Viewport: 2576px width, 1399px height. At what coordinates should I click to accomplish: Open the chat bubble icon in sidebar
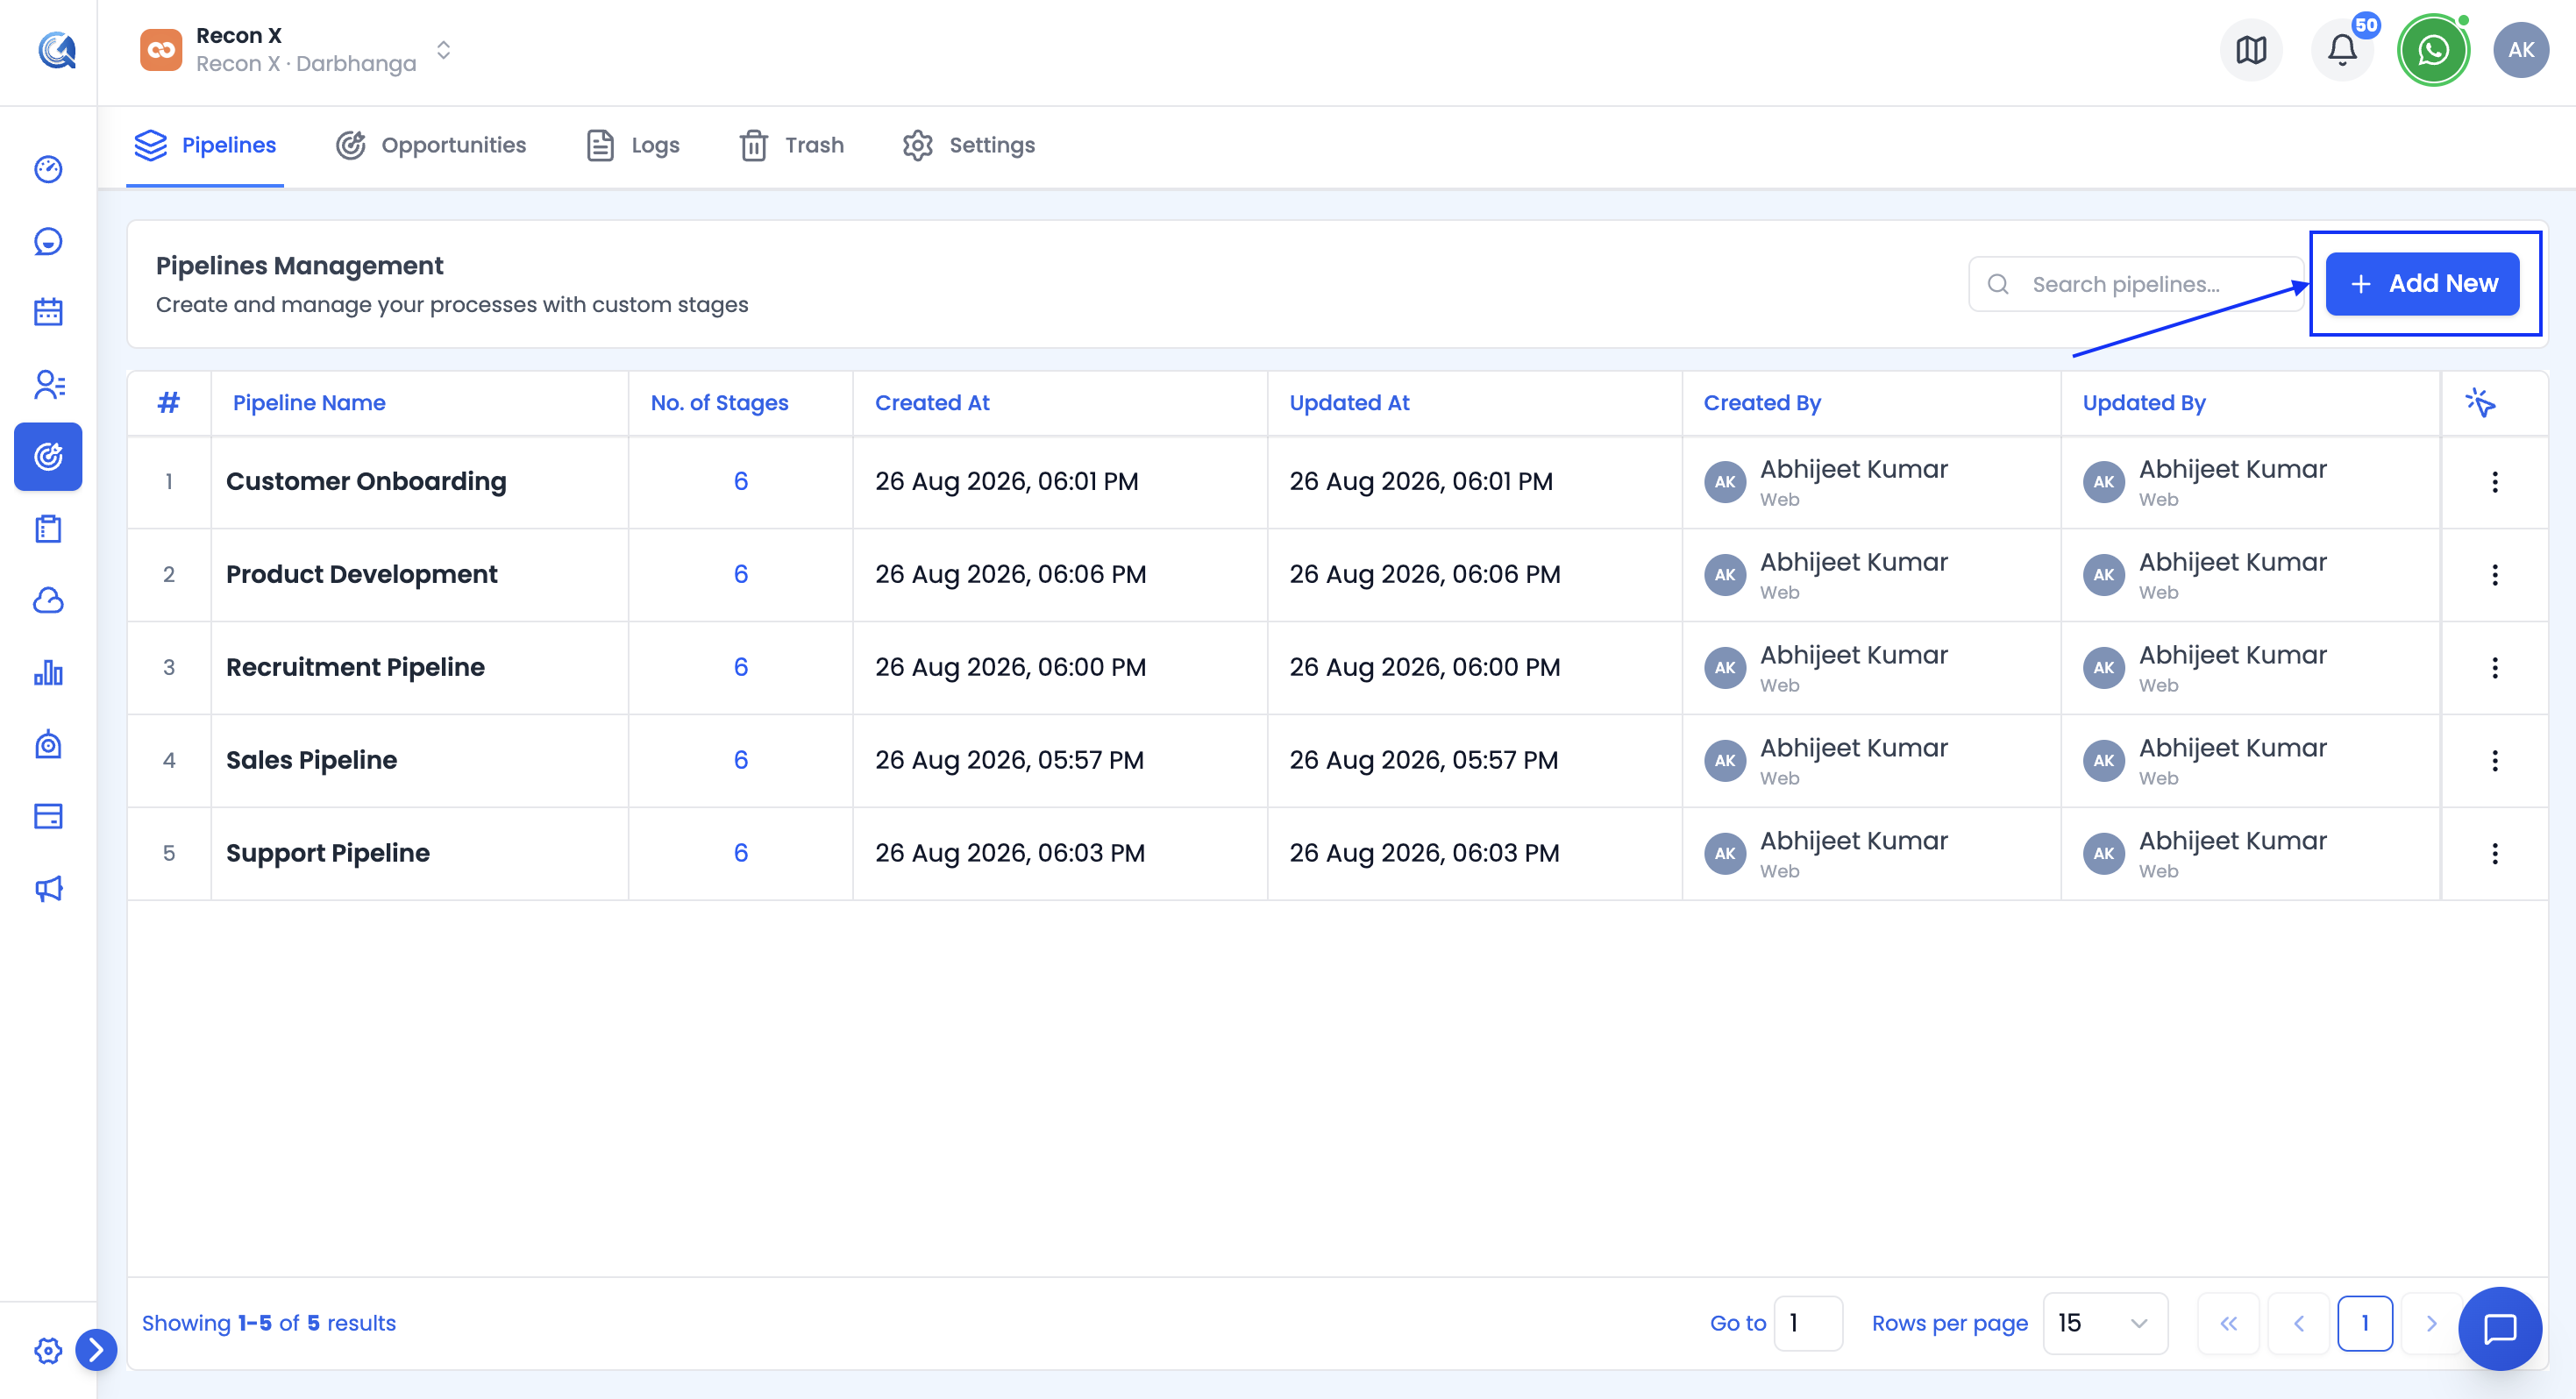click(48, 241)
